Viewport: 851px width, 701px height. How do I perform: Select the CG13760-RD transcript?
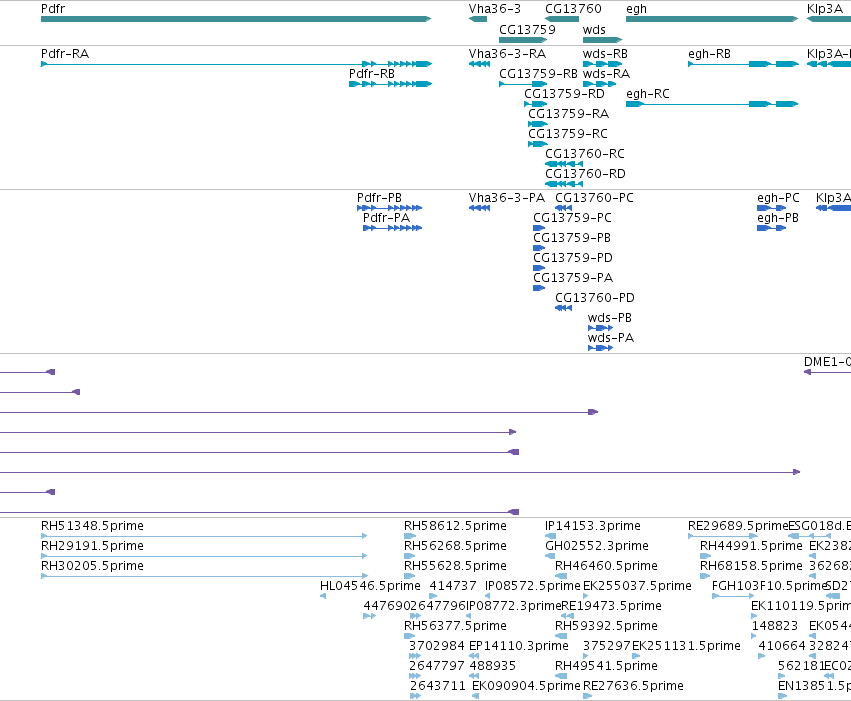tap(564, 184)
